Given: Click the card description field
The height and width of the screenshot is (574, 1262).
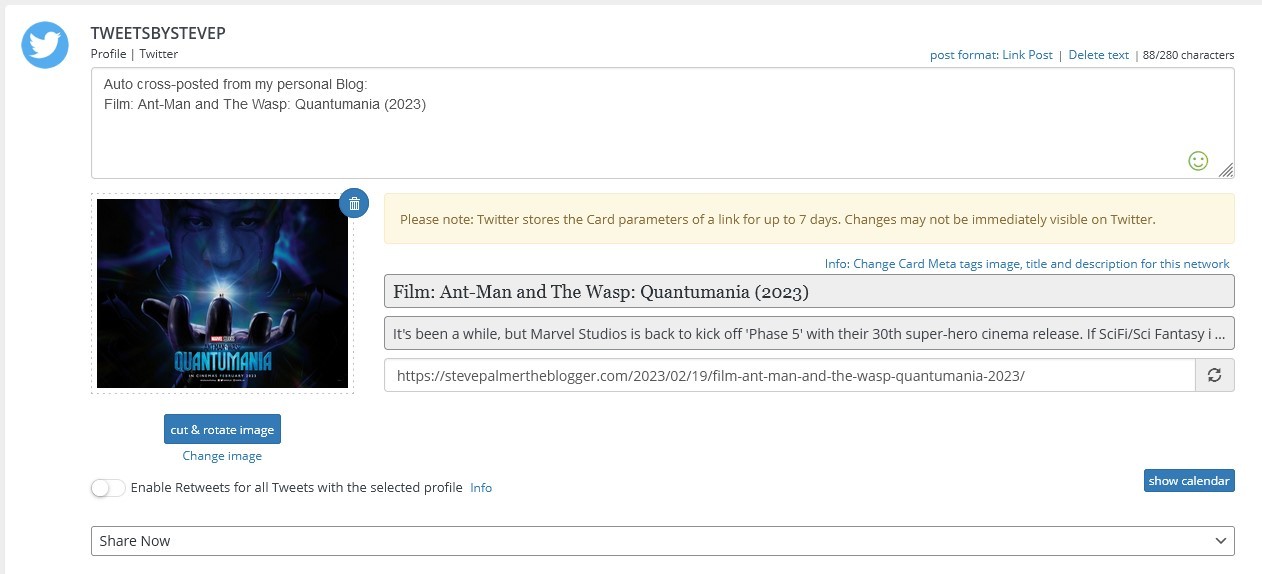Looking at the screenshot, I should click(809, 334).
